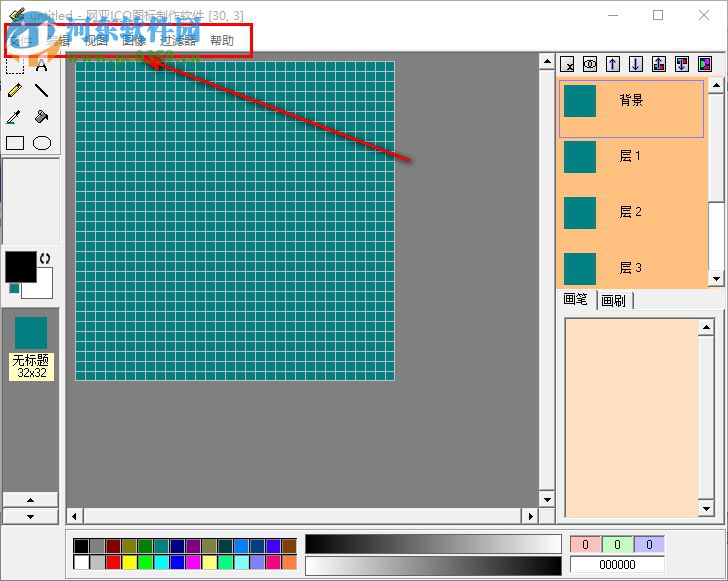Pick the olive palette swatch
The height and width of the screenshot is (581, 728).
click(129, 546)
